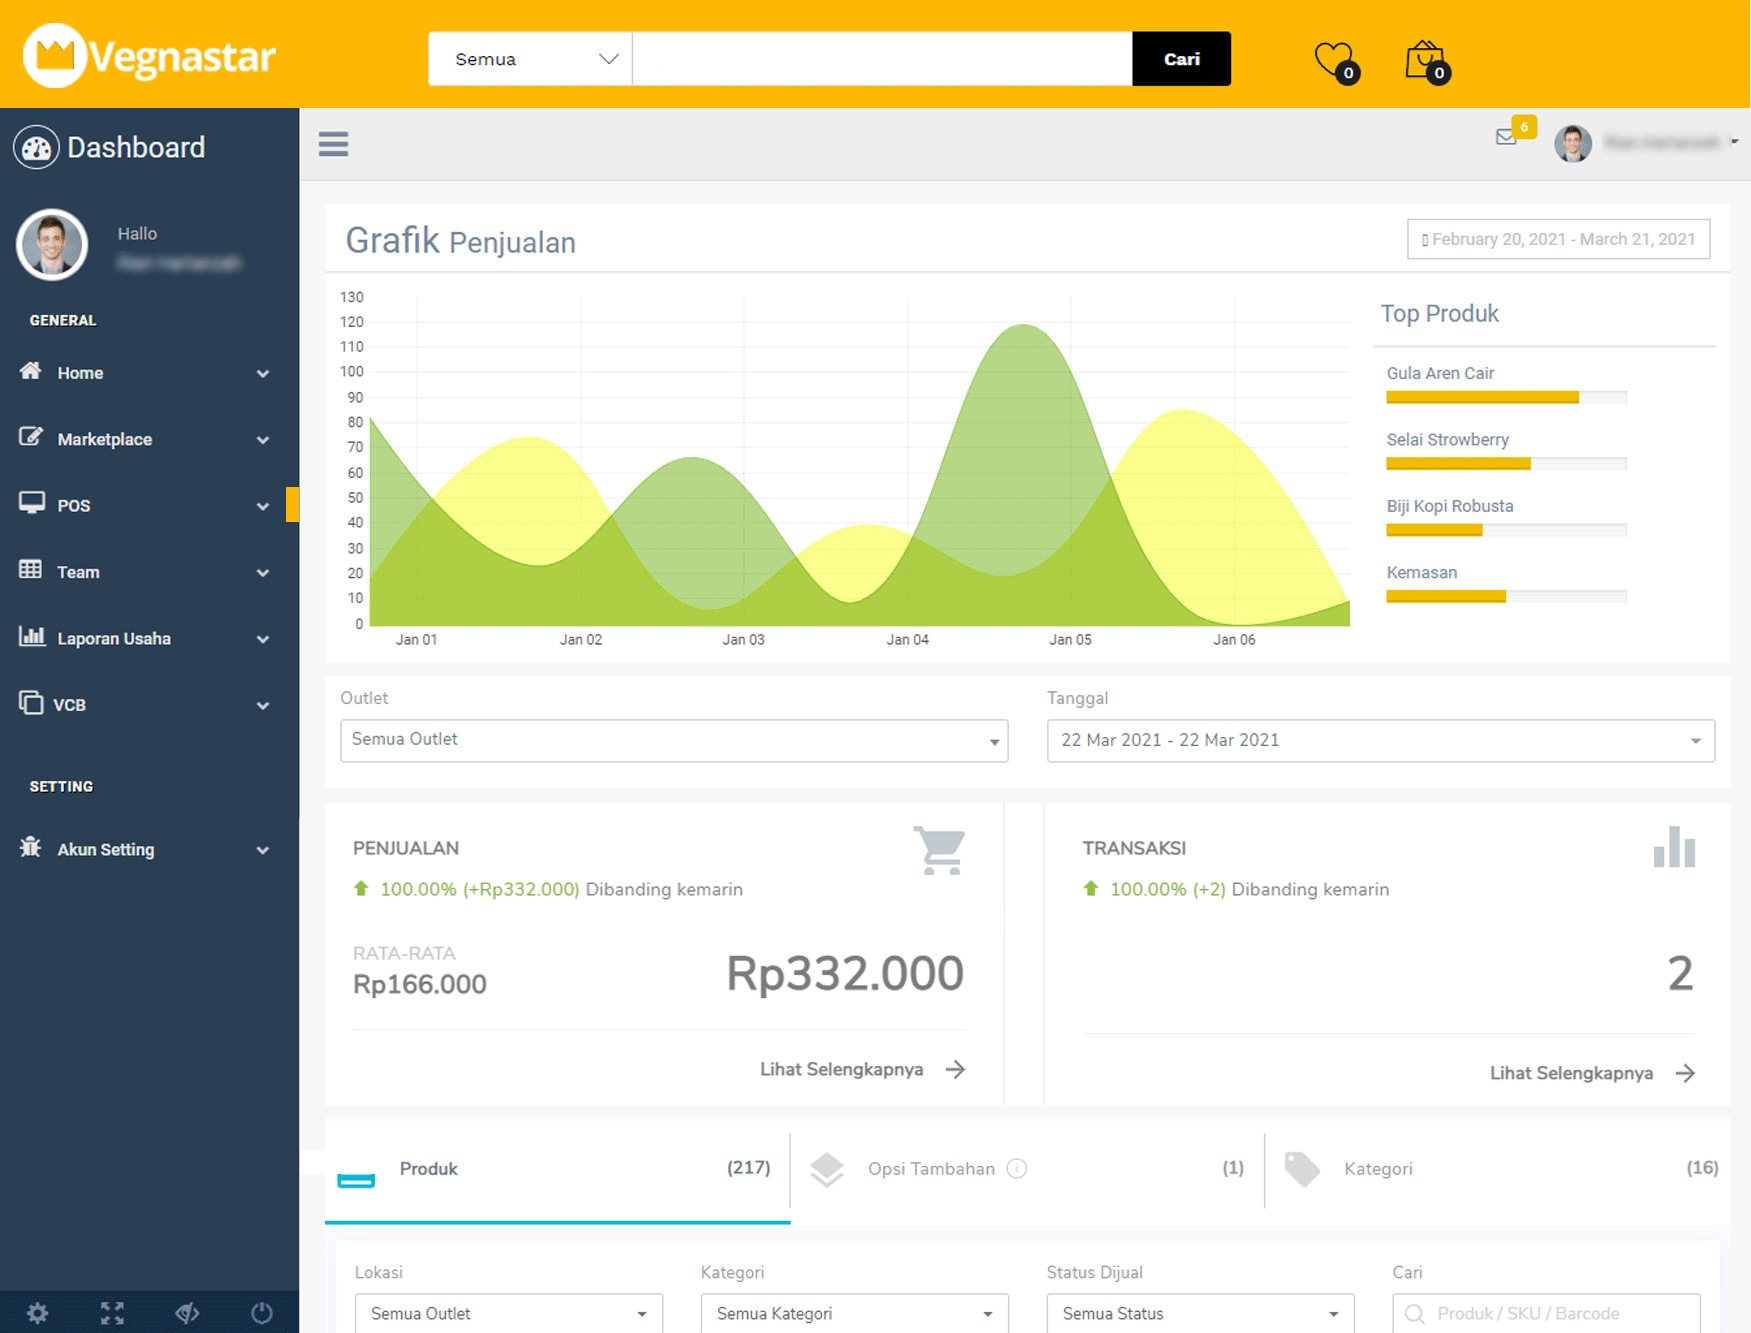Expand the Marketplace sidebar menu

coord(145,439)
